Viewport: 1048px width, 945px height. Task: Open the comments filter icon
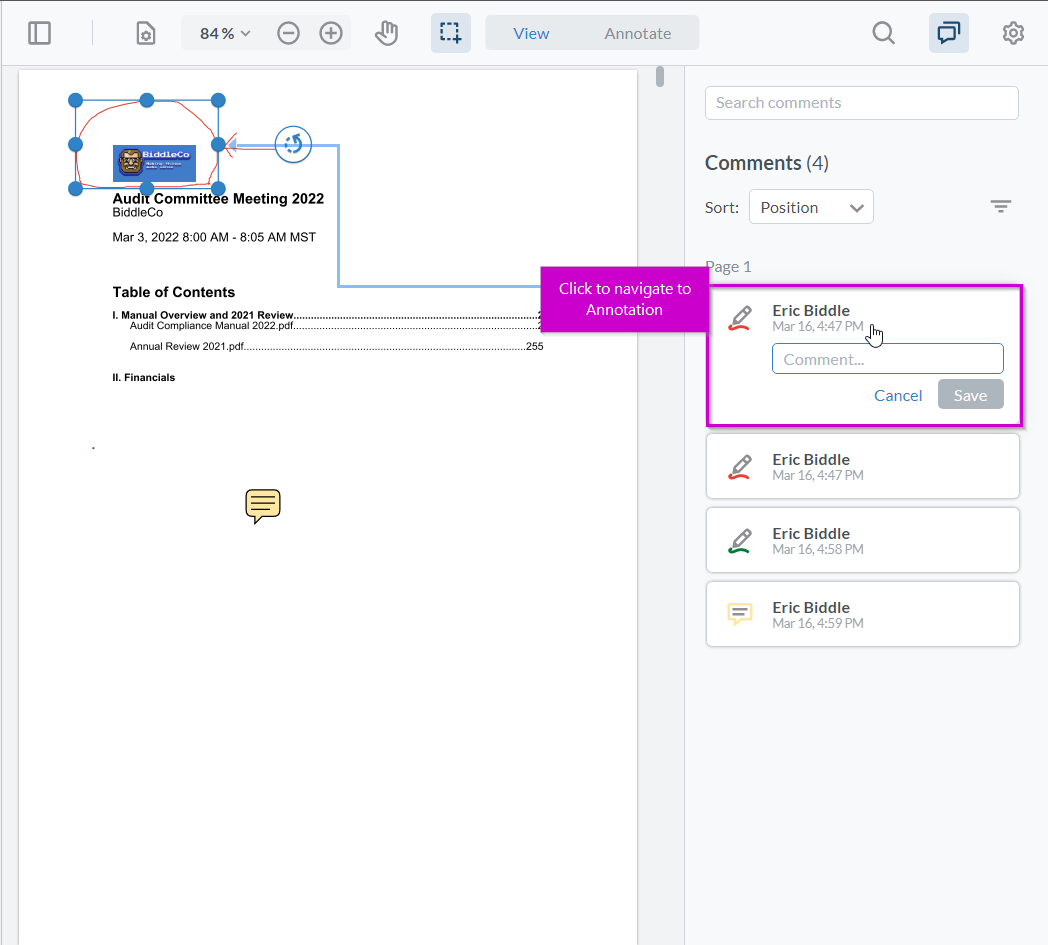1001,207
